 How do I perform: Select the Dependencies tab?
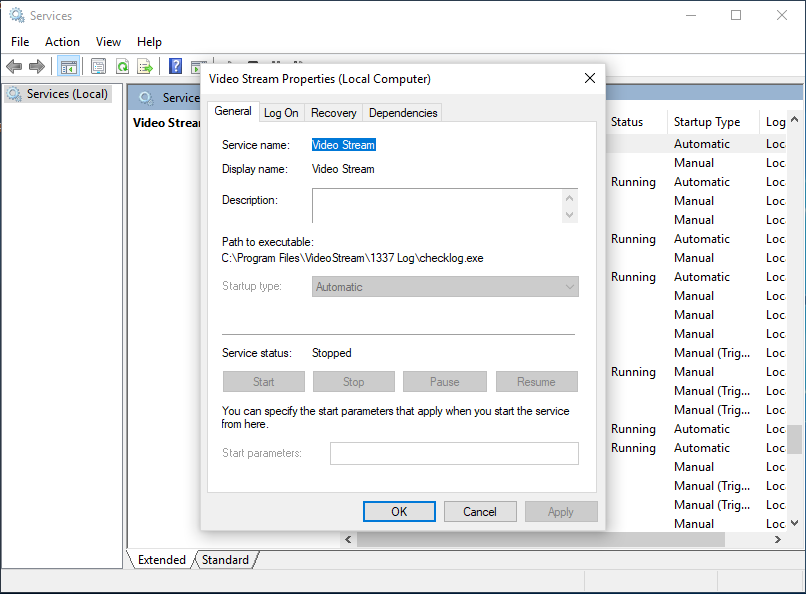tap(402, 112)
